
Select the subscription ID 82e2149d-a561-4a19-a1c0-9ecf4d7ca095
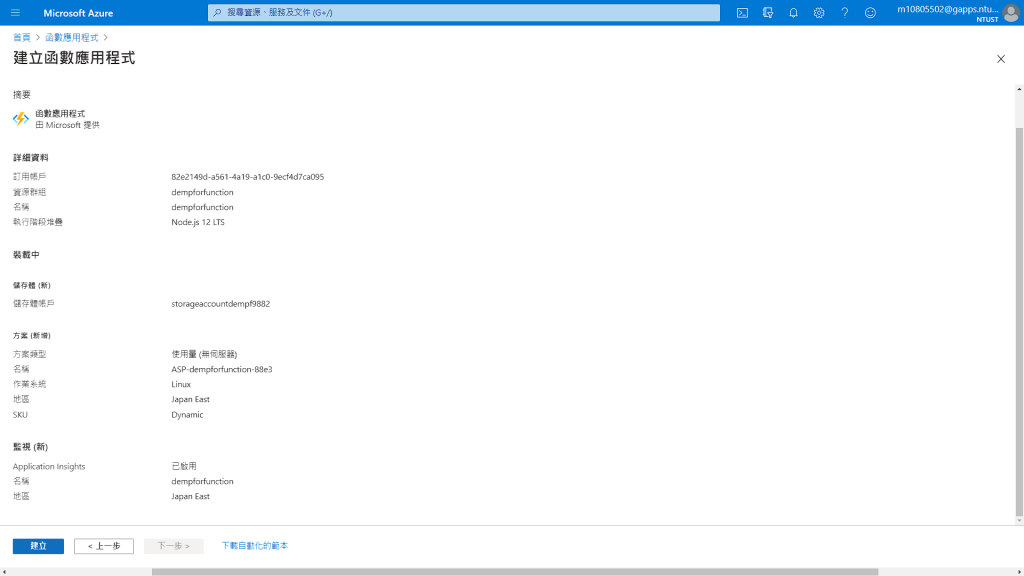pyautogui.click(x=248, y=176)
